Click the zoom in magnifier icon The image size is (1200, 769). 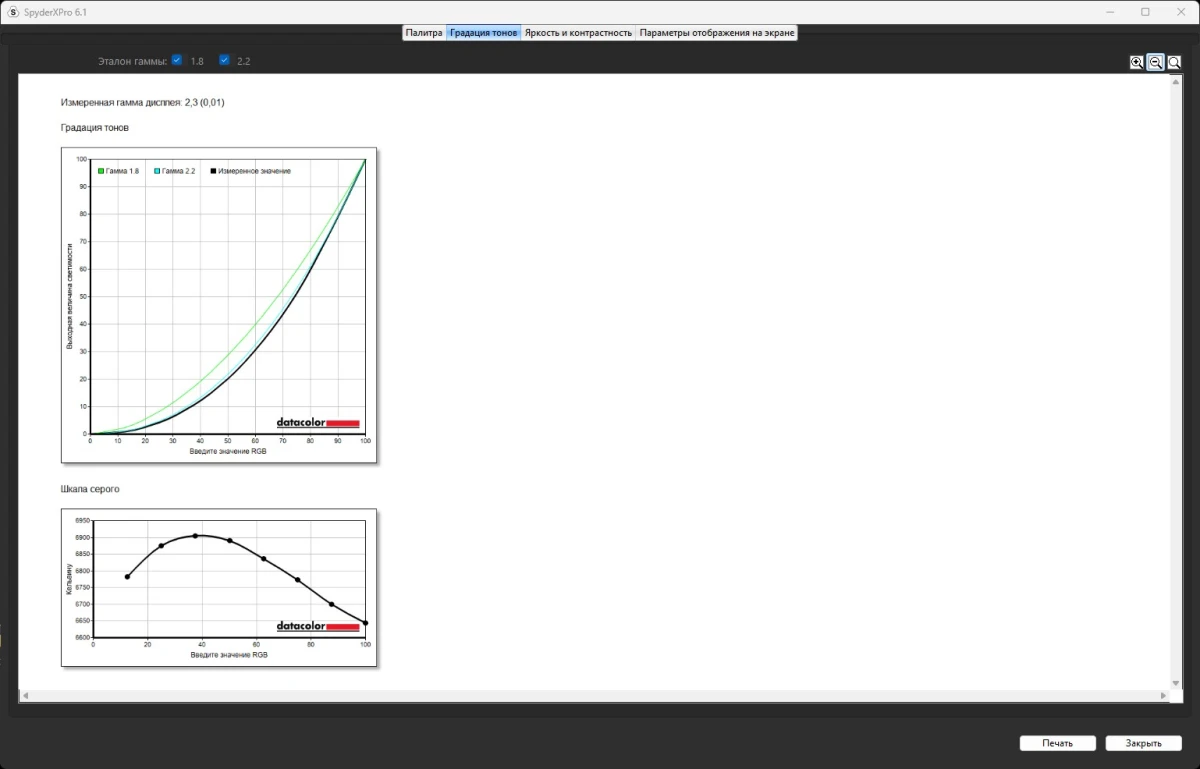point(1136,62)
